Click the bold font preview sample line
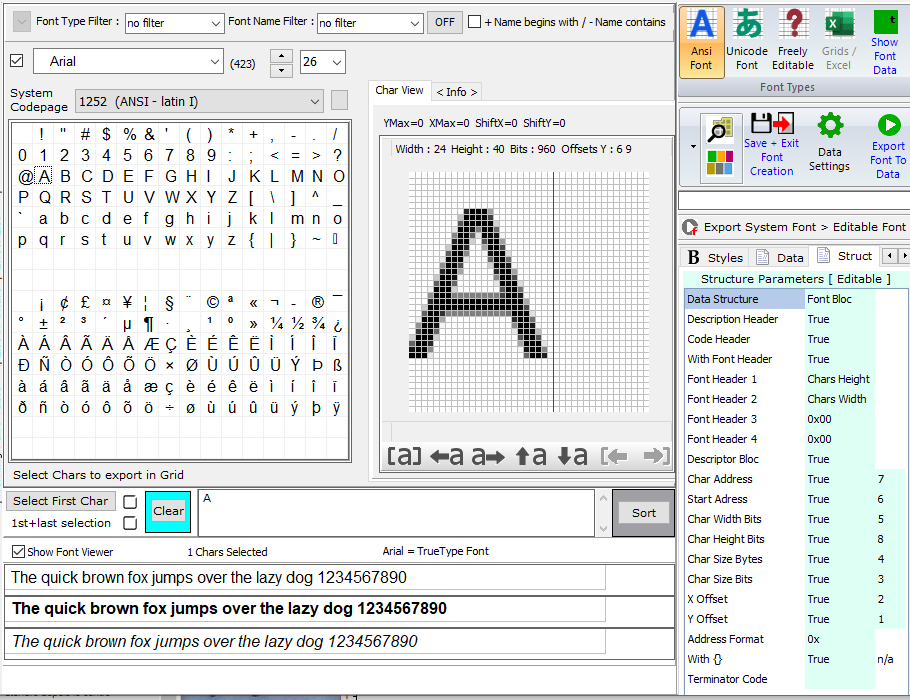This screenshot has height=700, width=910. pyautogui.click(x=305, y=609)
